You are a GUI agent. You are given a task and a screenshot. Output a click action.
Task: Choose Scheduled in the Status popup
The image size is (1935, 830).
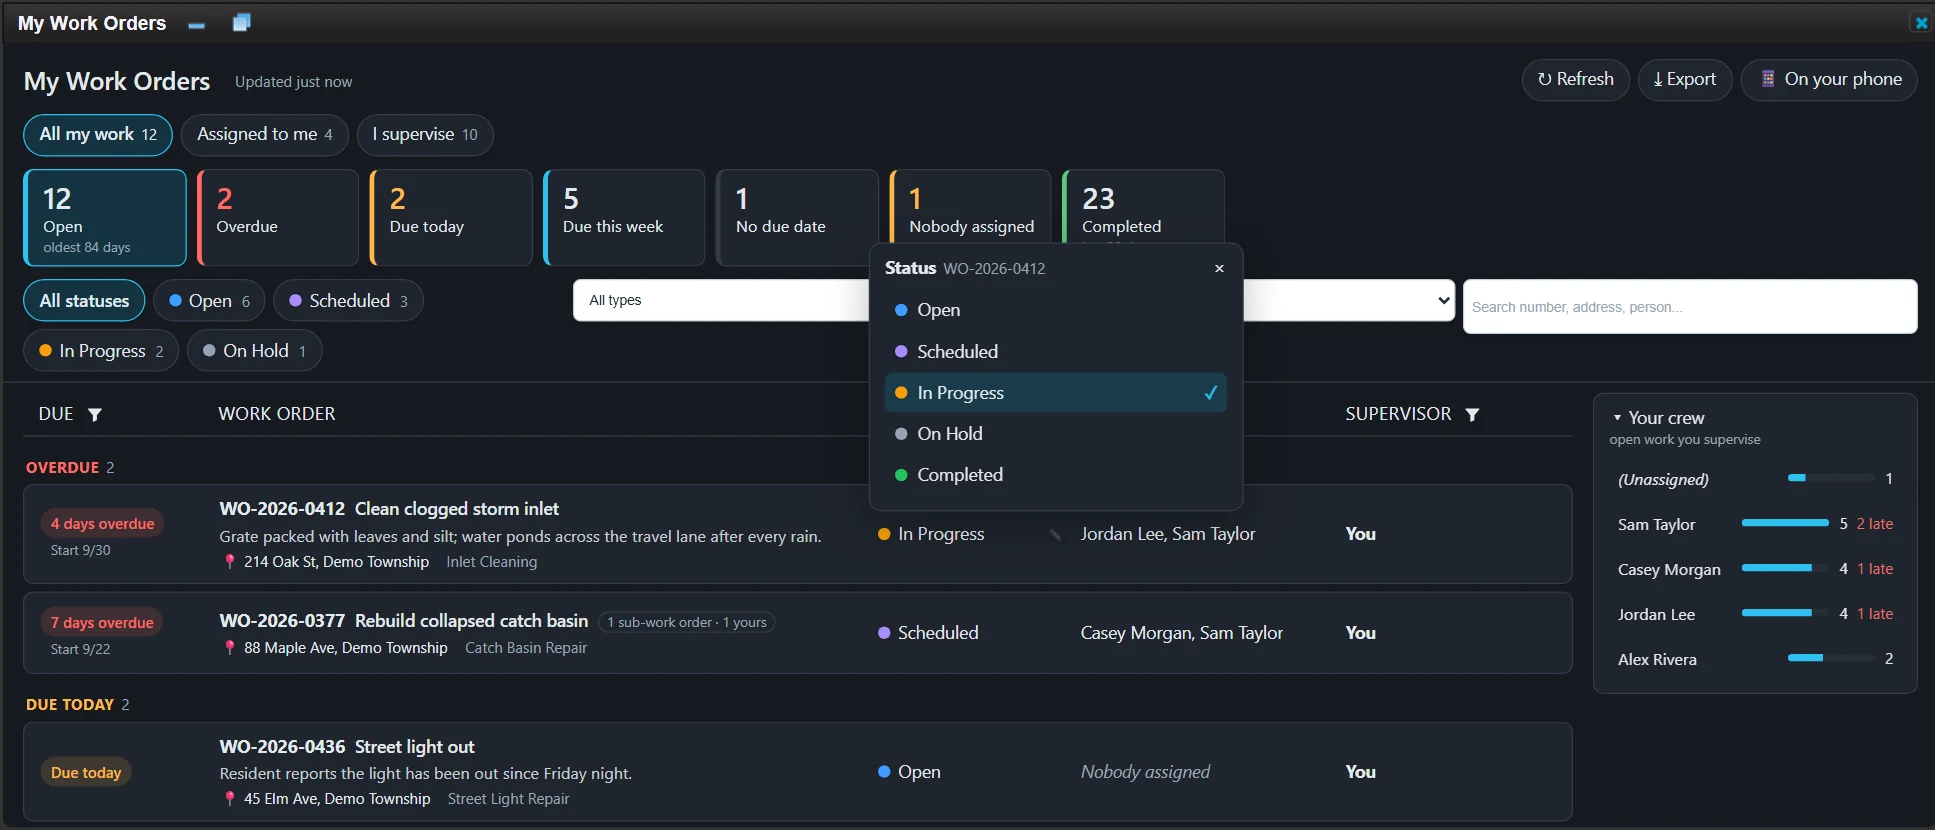pyautogui.click(x=1056, y=351)
